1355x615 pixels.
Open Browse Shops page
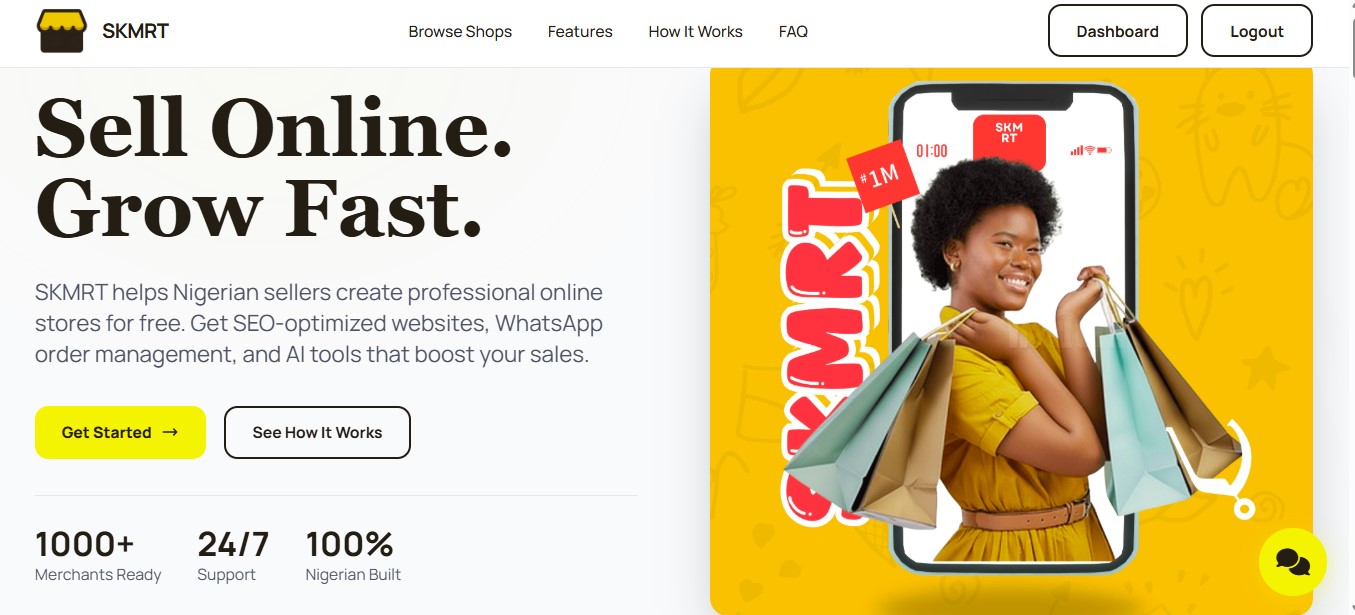tap(460, 32)
